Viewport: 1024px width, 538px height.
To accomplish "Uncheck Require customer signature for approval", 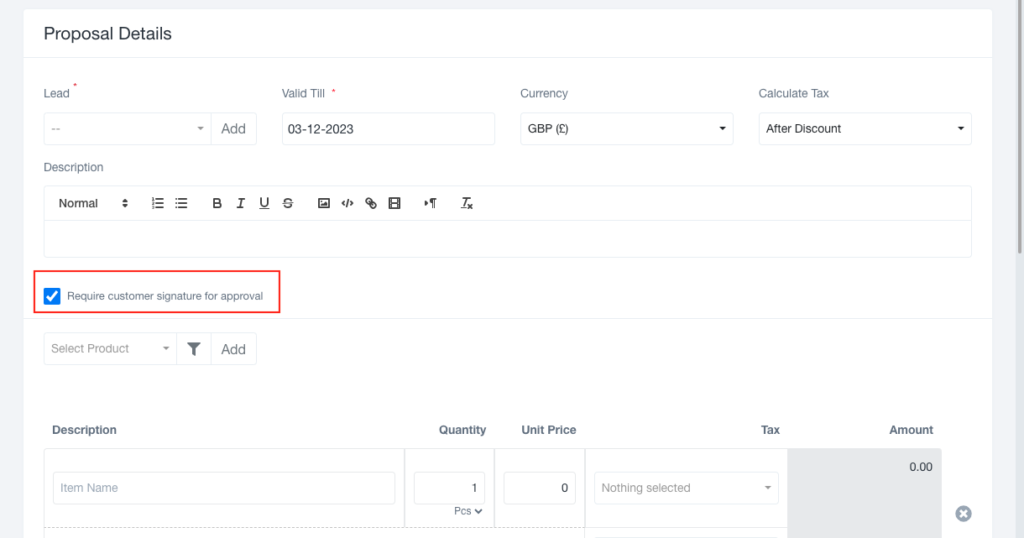I will pyautogui.click(x=52, y=296).
